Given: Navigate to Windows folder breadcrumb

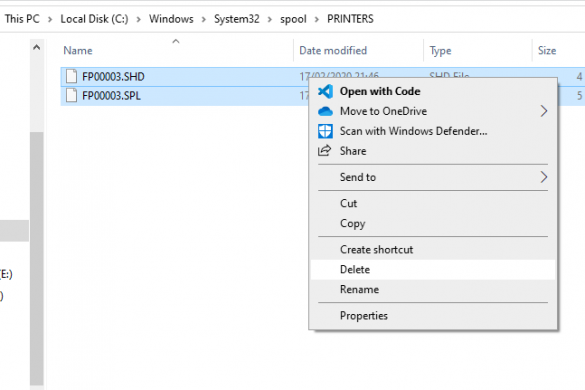Looking at the screenshot, I should pyautogui.click(x=171, y=19).
